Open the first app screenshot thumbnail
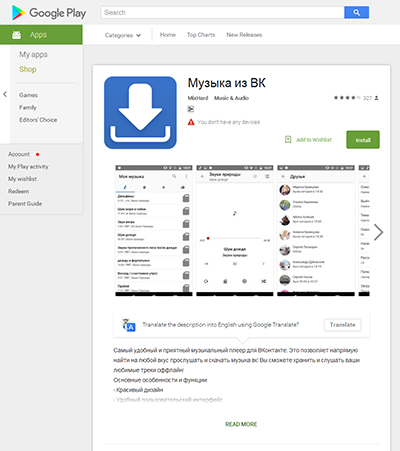The width and height of the screenshot is (400, 451). [154, 231]
